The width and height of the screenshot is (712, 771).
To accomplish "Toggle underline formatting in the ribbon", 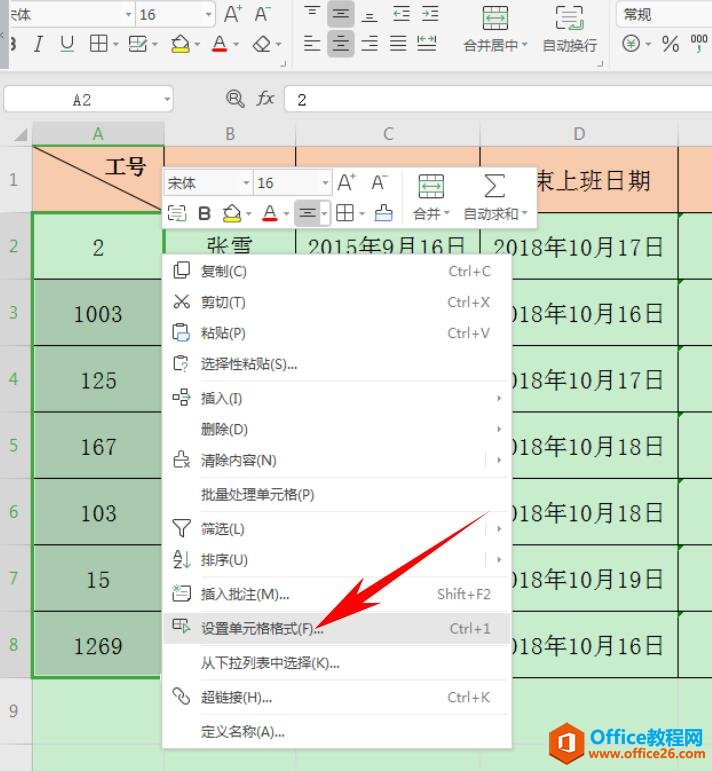I will coord(67,44).
